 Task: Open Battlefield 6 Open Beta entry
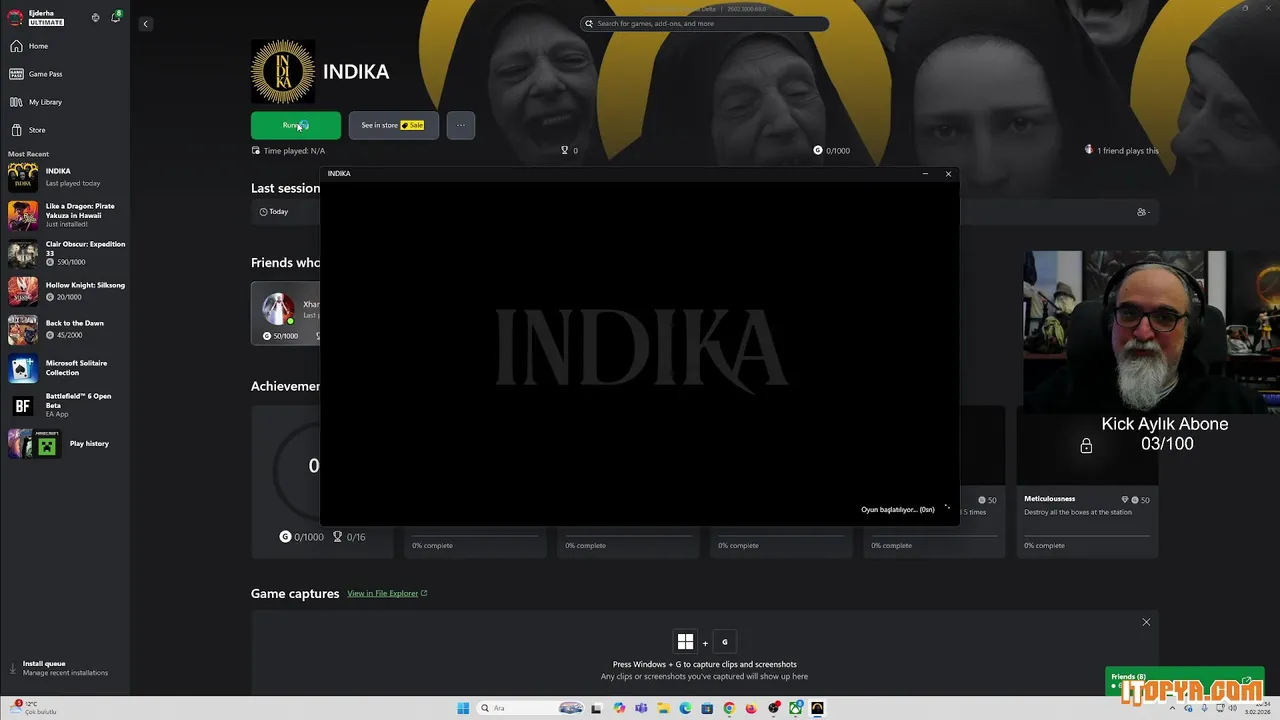coord(65,405)
